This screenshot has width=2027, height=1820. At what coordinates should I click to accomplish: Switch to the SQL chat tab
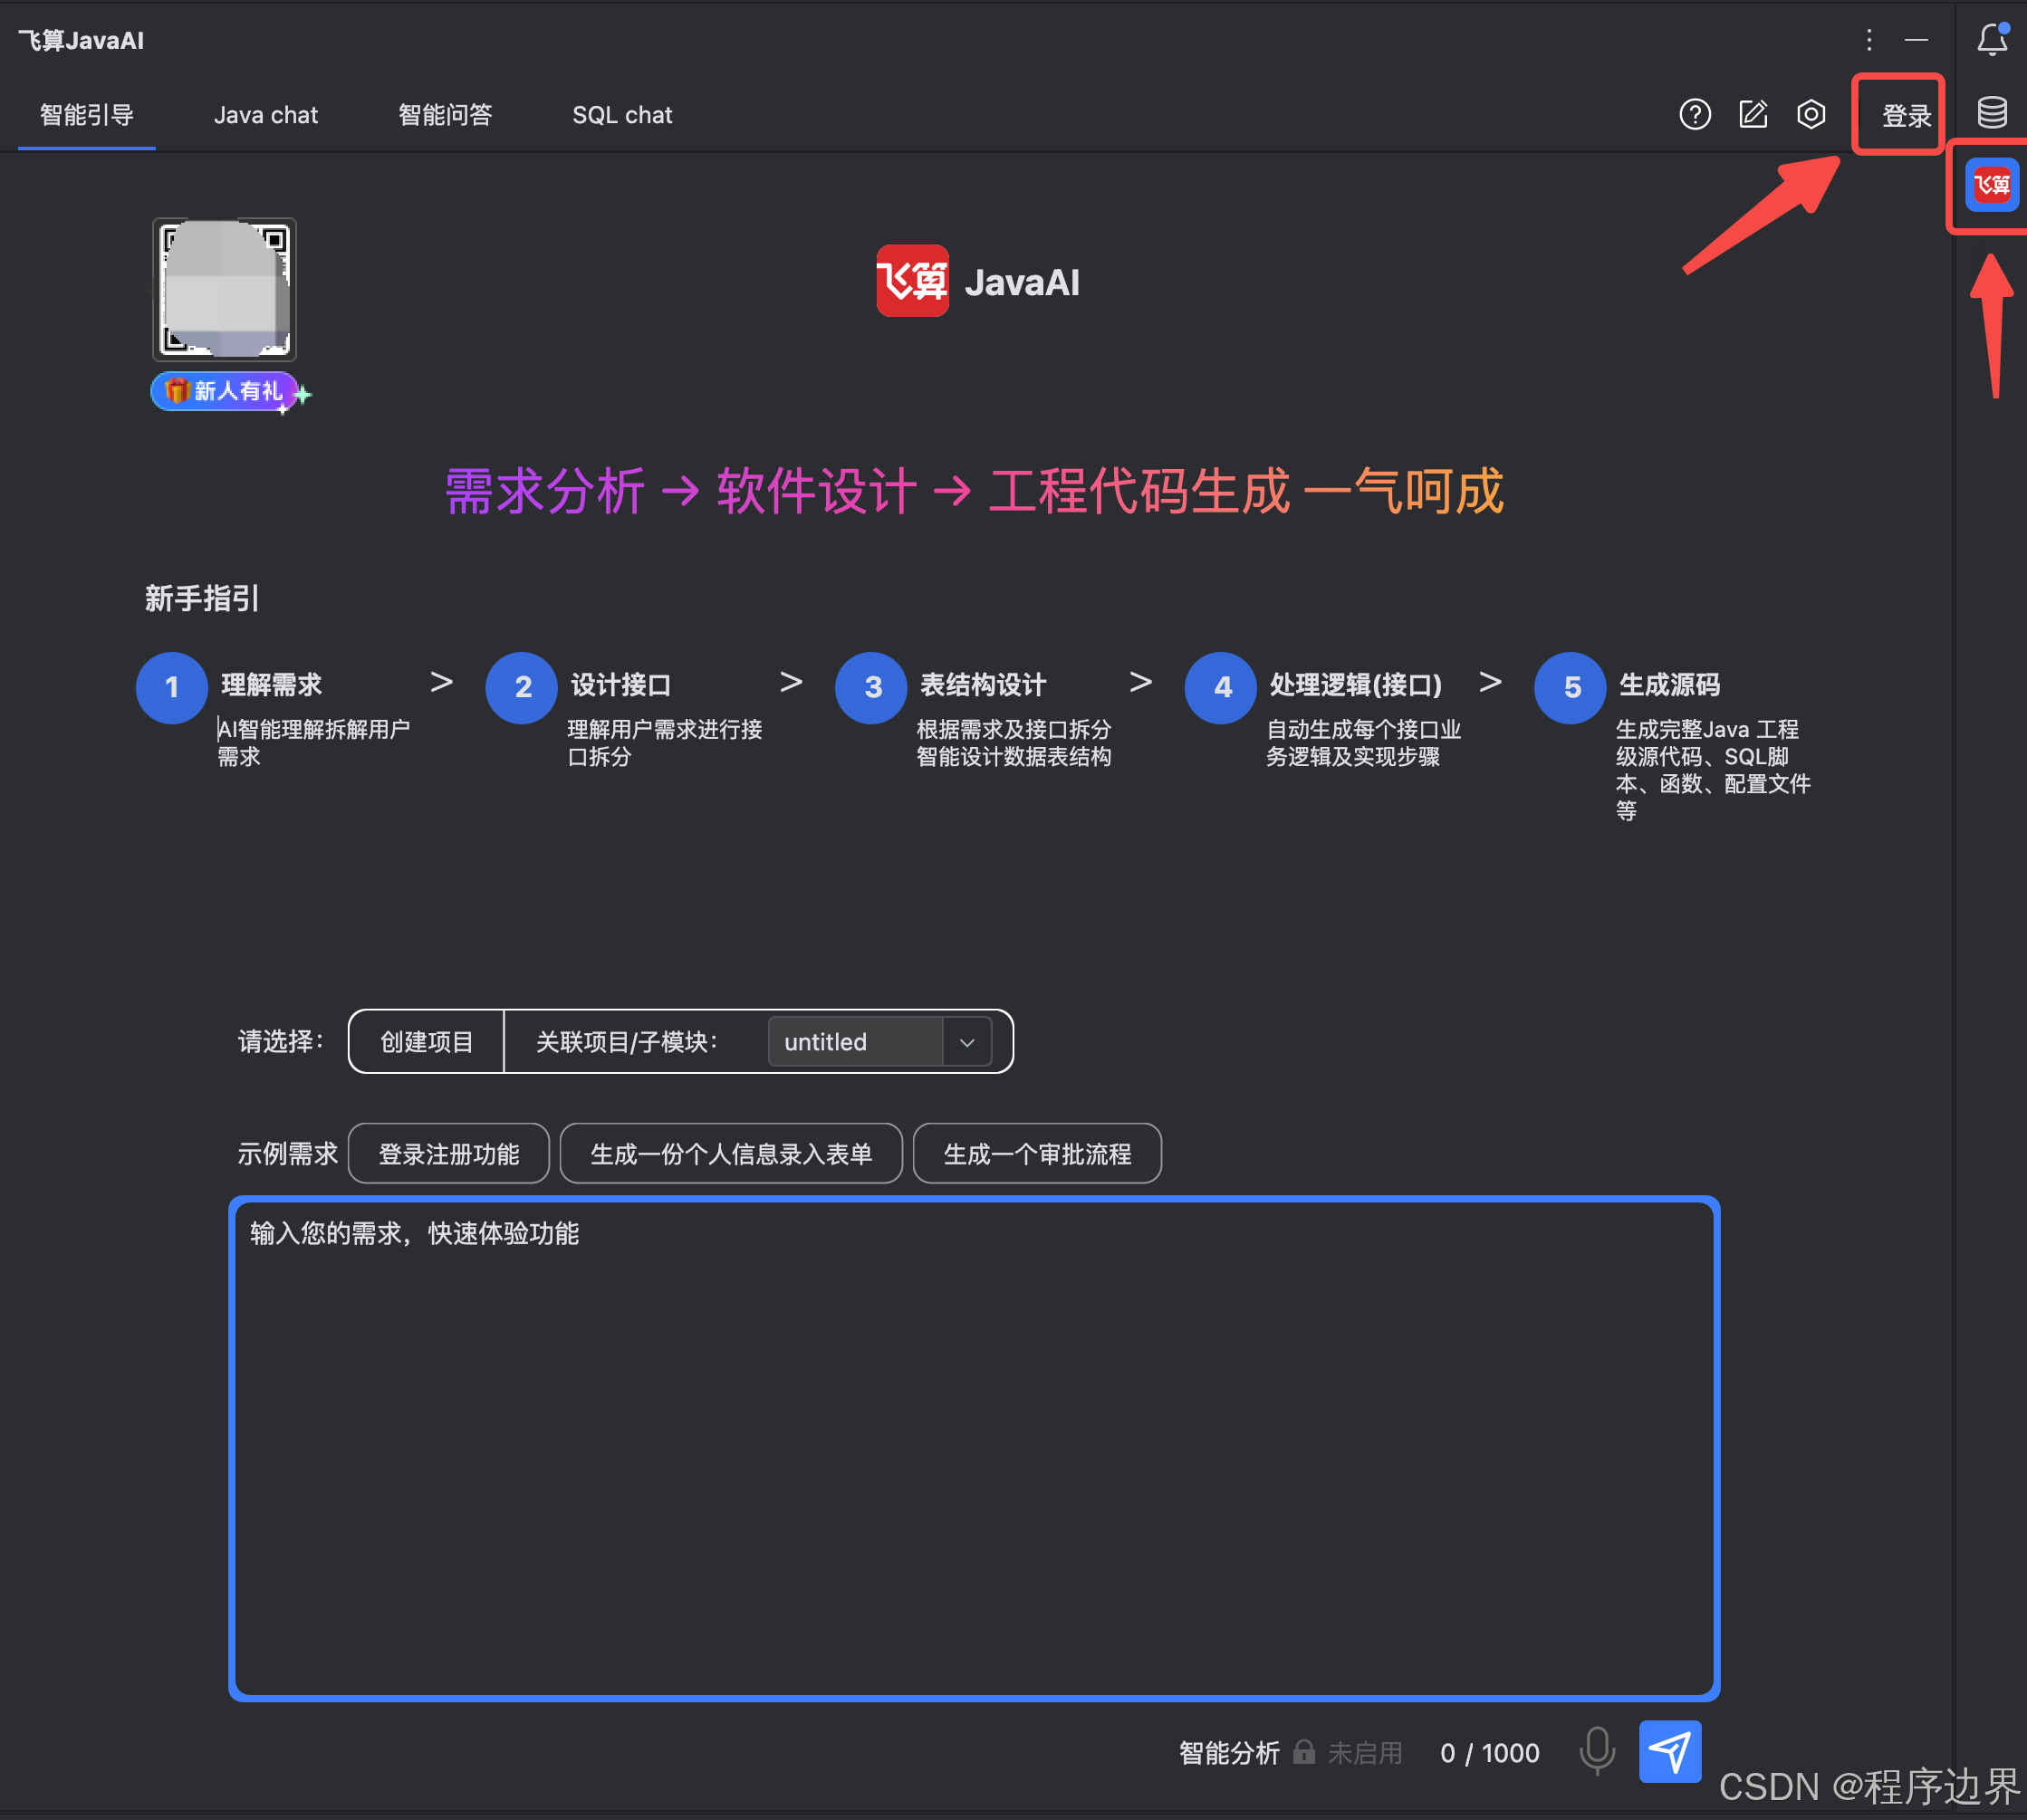click(622, 115)
